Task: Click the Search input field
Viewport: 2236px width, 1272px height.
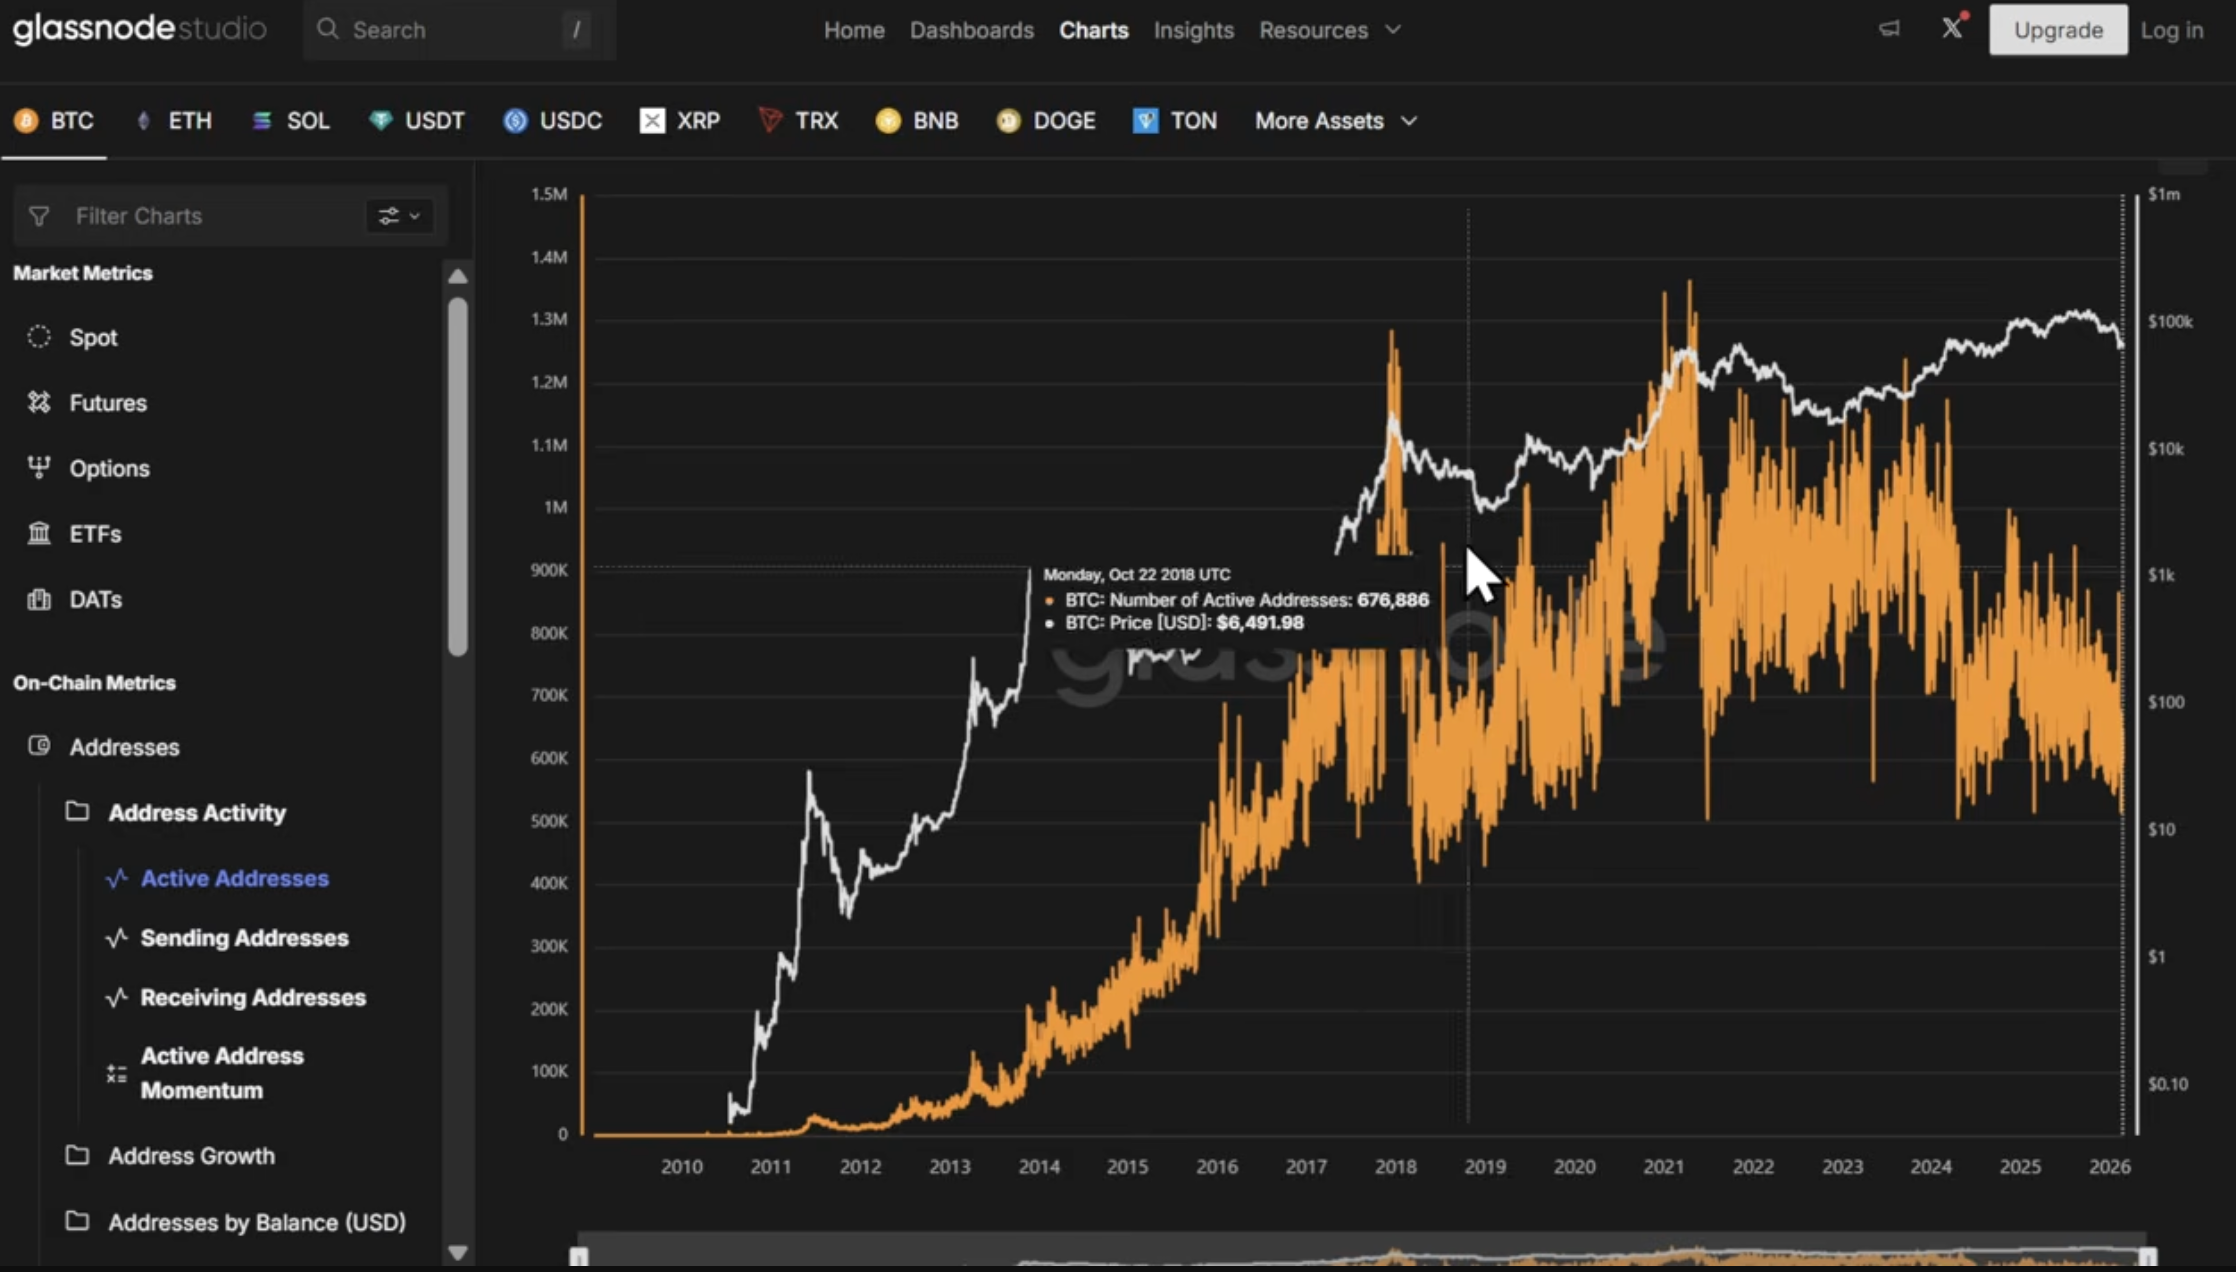Action: (x=458, y=30)
